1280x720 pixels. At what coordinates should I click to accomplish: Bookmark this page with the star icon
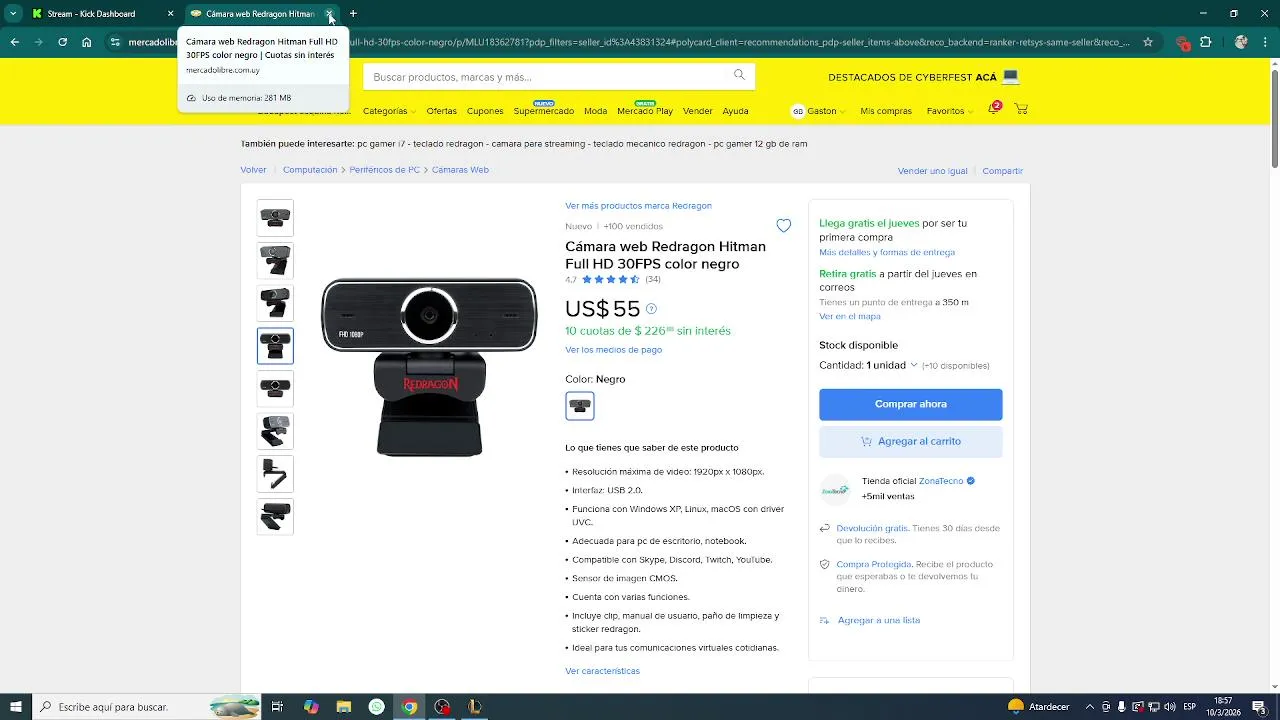point(1148,42)
